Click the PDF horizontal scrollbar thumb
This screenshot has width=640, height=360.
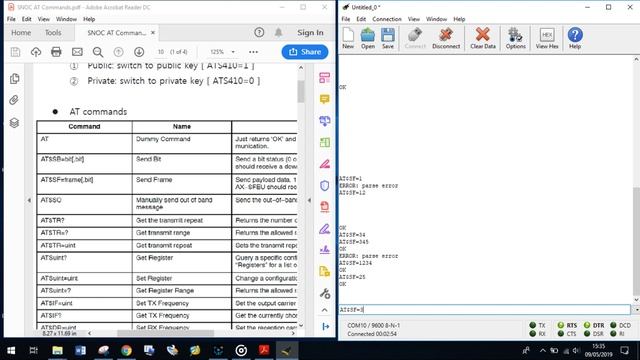165,333
